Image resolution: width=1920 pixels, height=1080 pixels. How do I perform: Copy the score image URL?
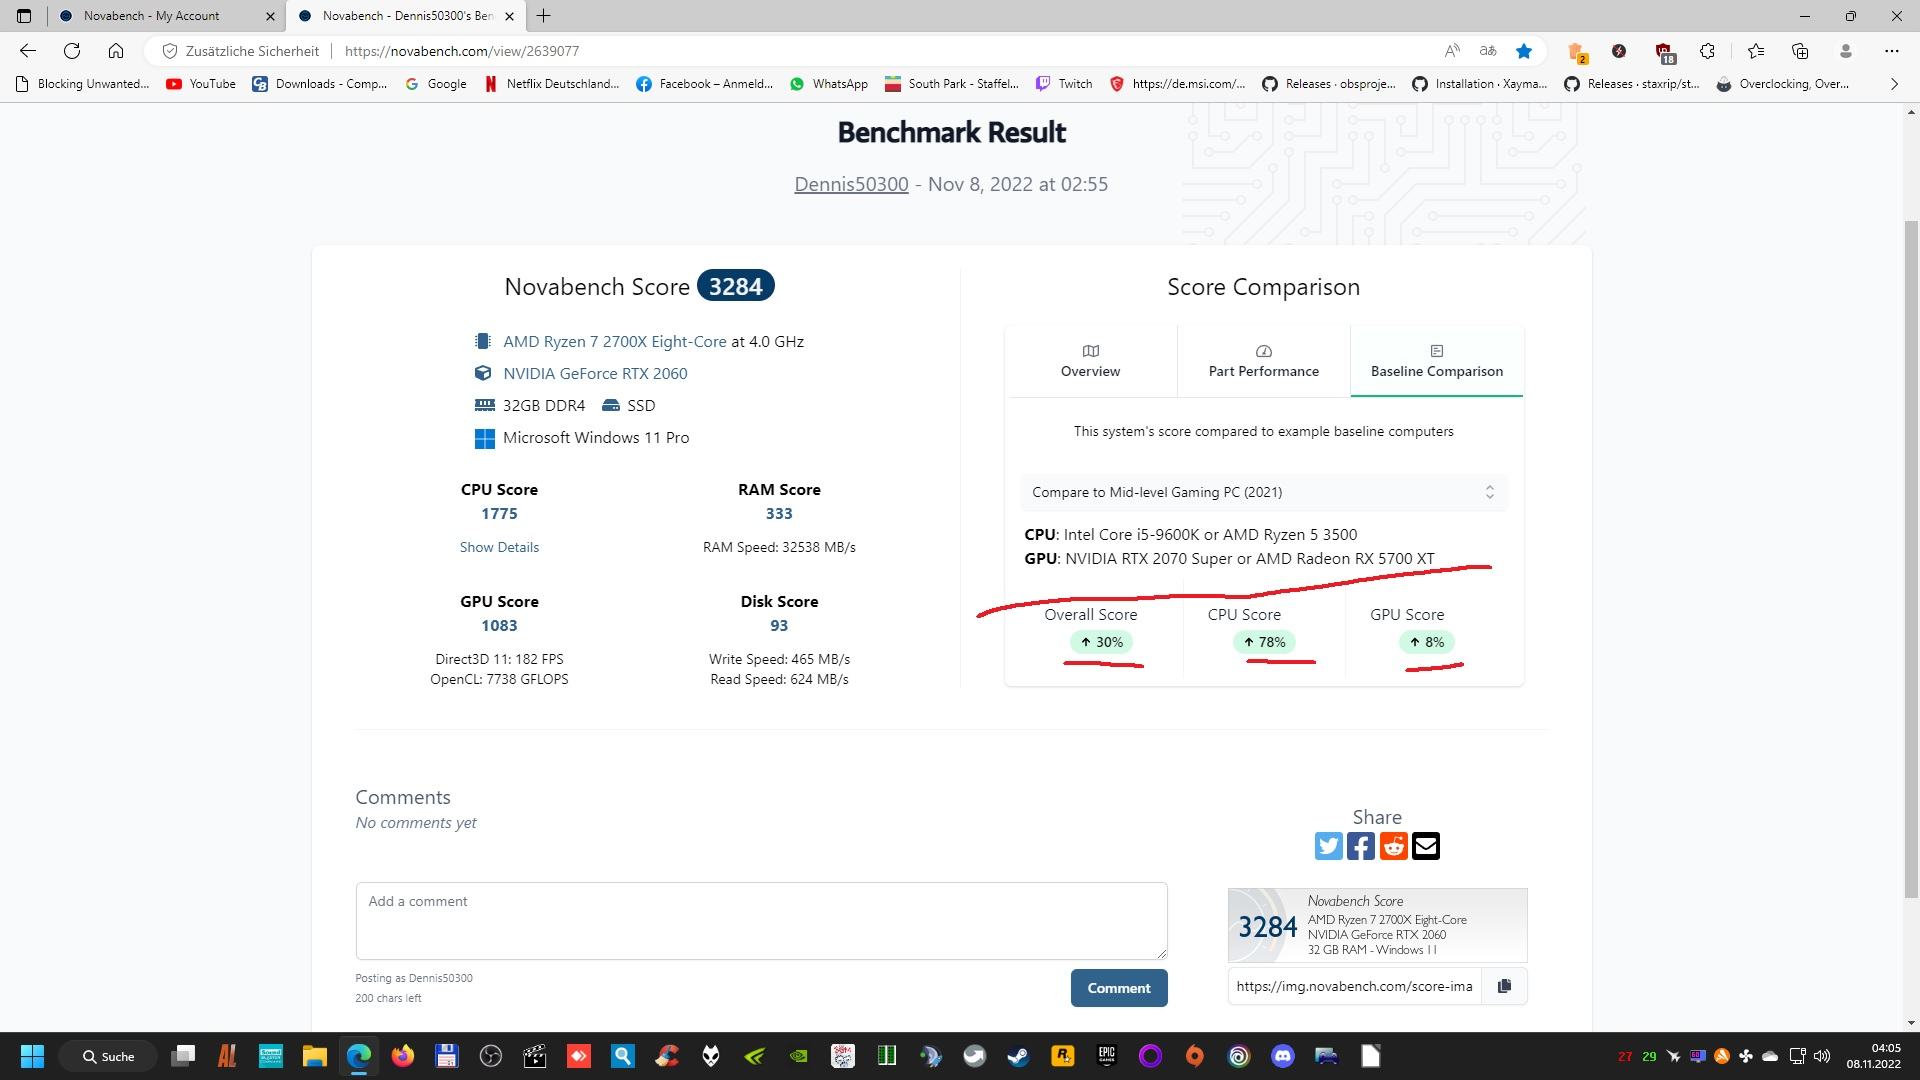tap(1504, 986)
